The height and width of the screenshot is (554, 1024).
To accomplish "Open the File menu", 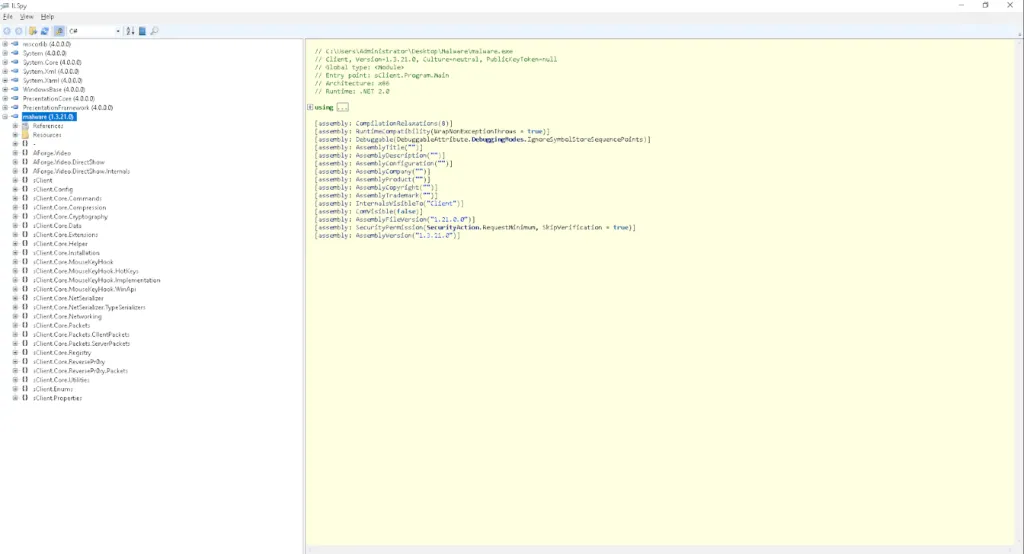I will pos(8,16).
